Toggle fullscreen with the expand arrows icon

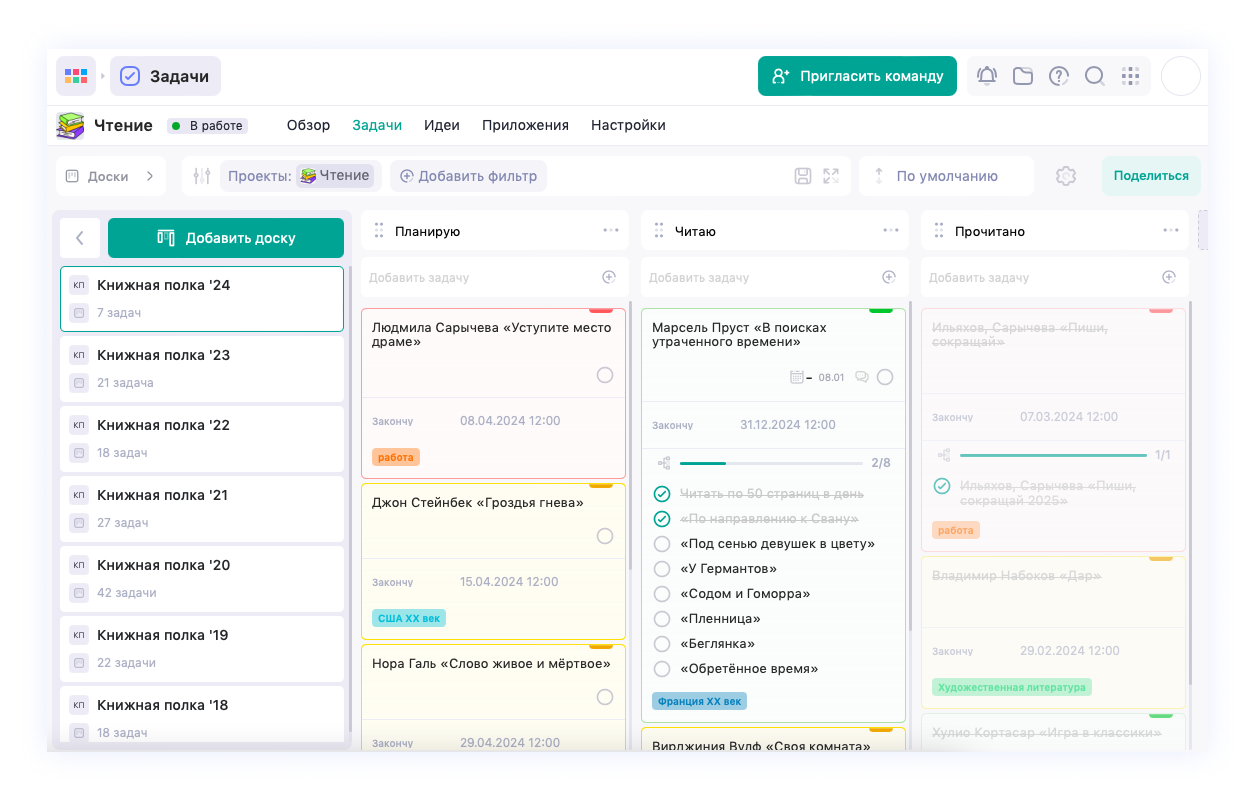pyautogui.click(x=831, y=176)
